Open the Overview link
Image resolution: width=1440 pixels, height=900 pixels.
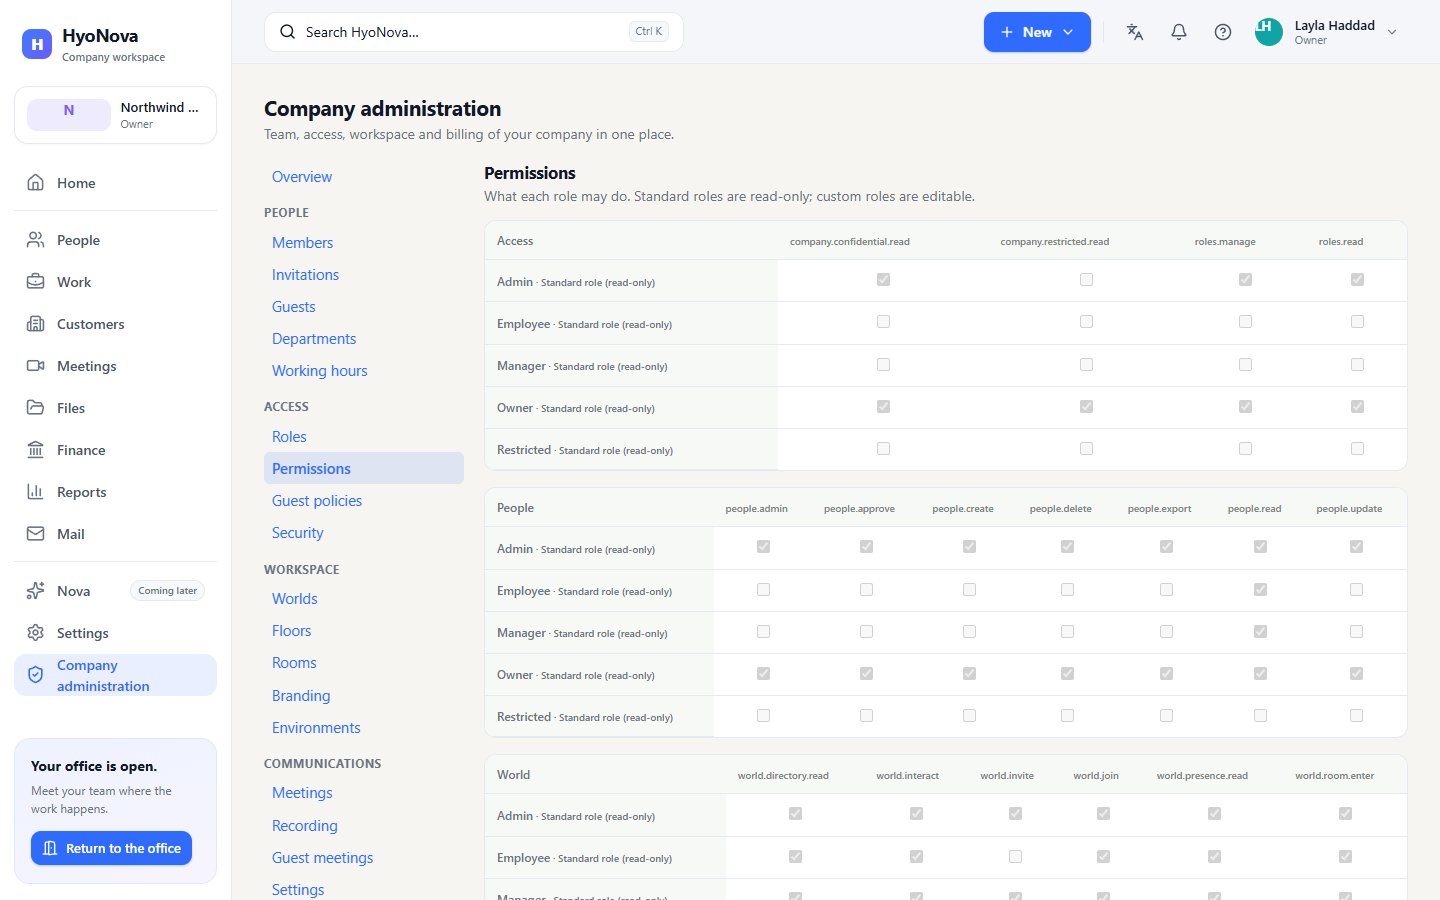click(x=302, y=177)
